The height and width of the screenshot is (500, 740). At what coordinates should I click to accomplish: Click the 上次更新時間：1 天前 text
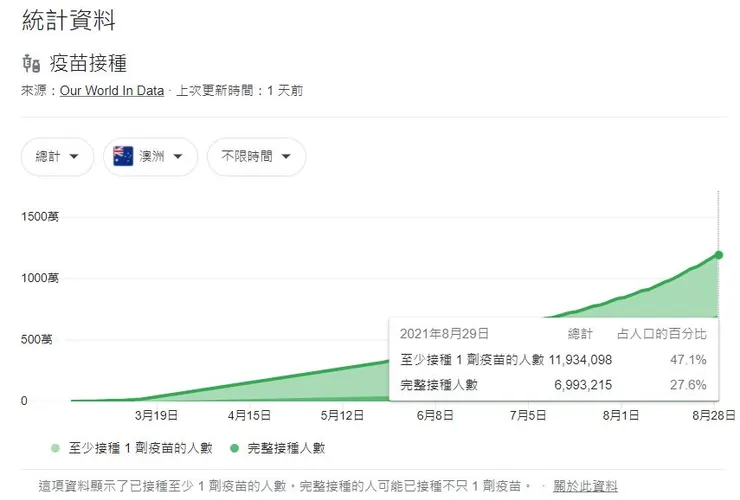coord(239,91)
